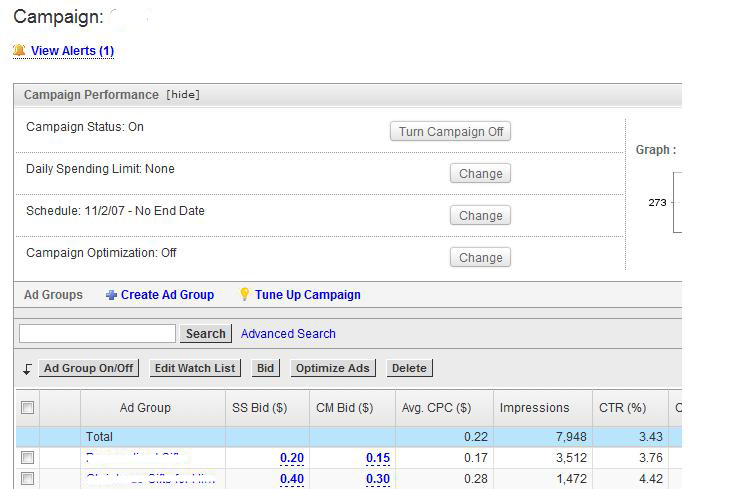Open the View Alerts (1) link
Viewport: 745px width, 489px height.
(72, 51)
